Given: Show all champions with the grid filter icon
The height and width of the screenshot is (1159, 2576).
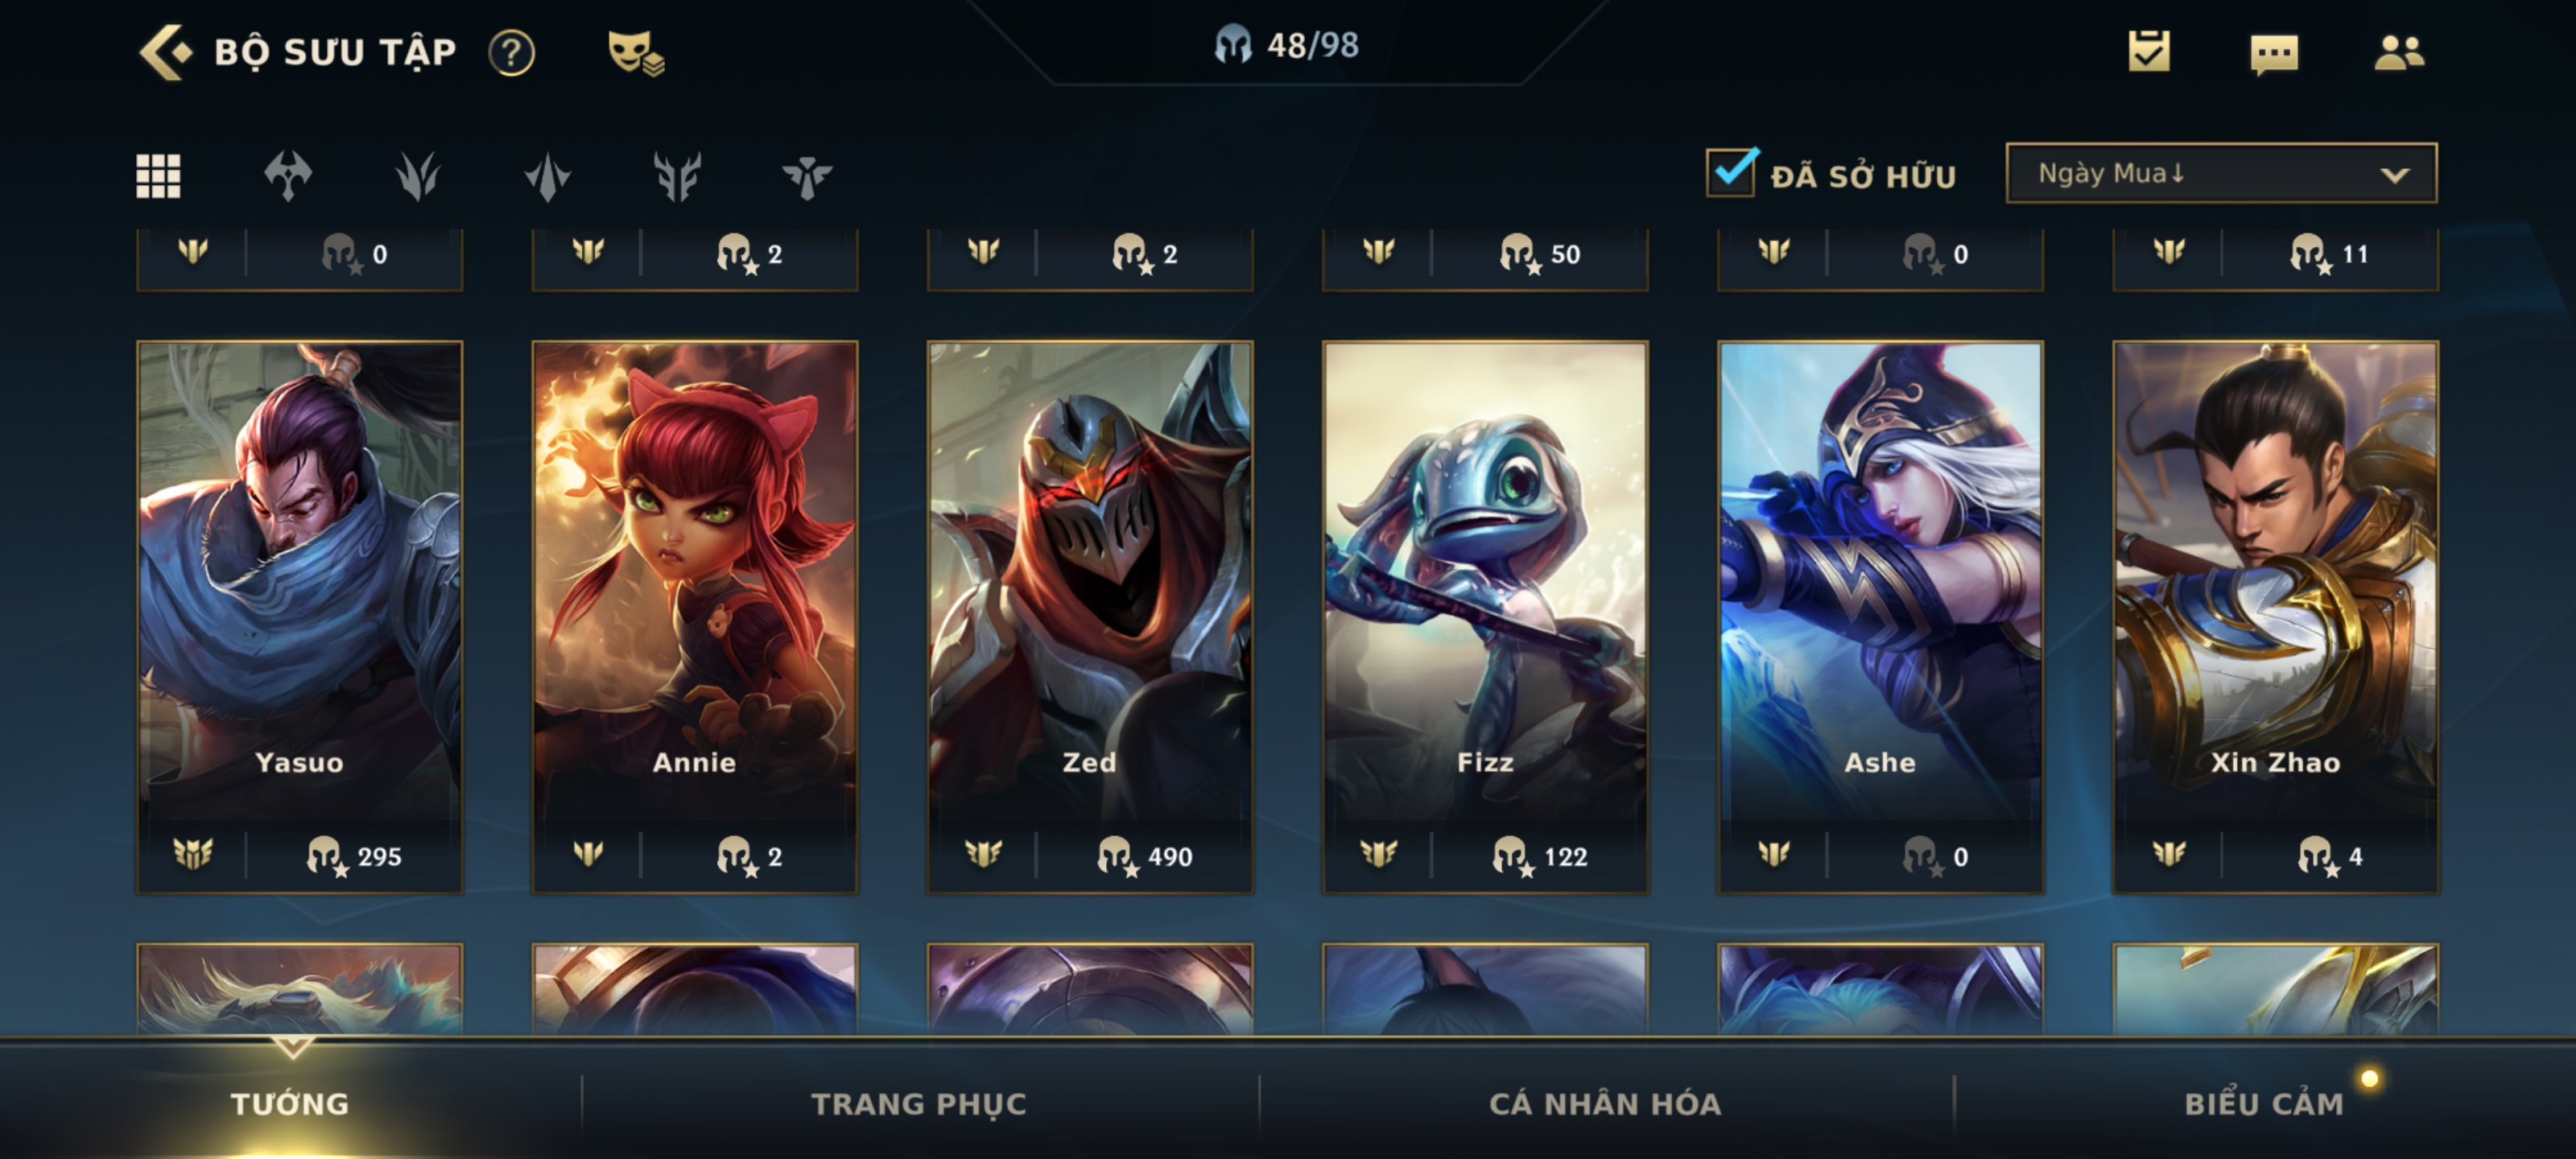Looking at the screenshot, I should pos(158,176).
